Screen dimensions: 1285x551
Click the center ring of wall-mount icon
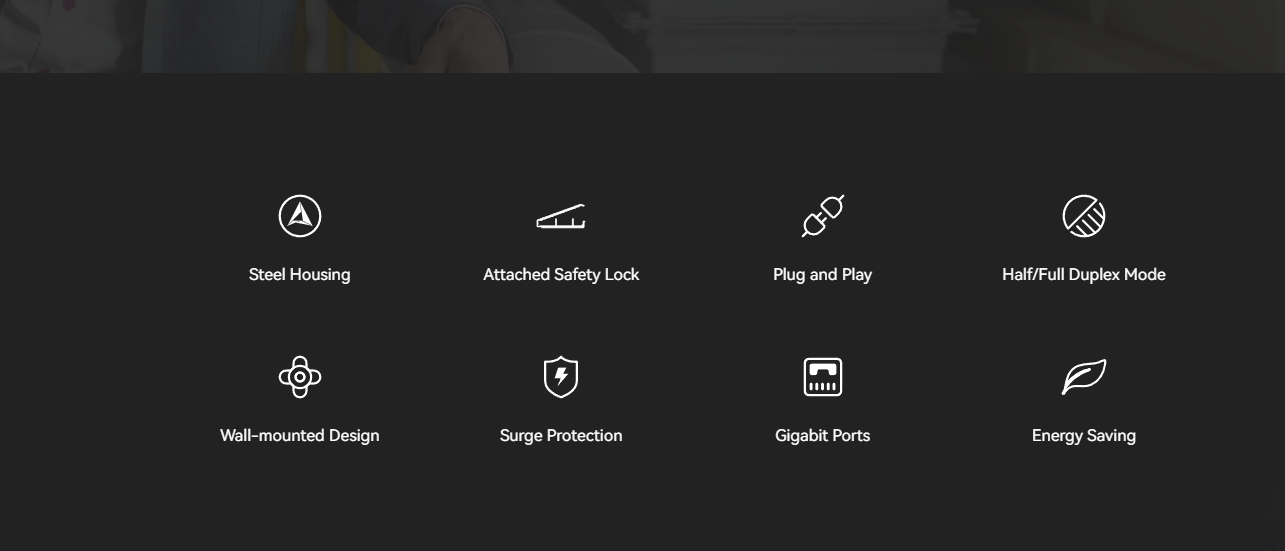point(300,377)
